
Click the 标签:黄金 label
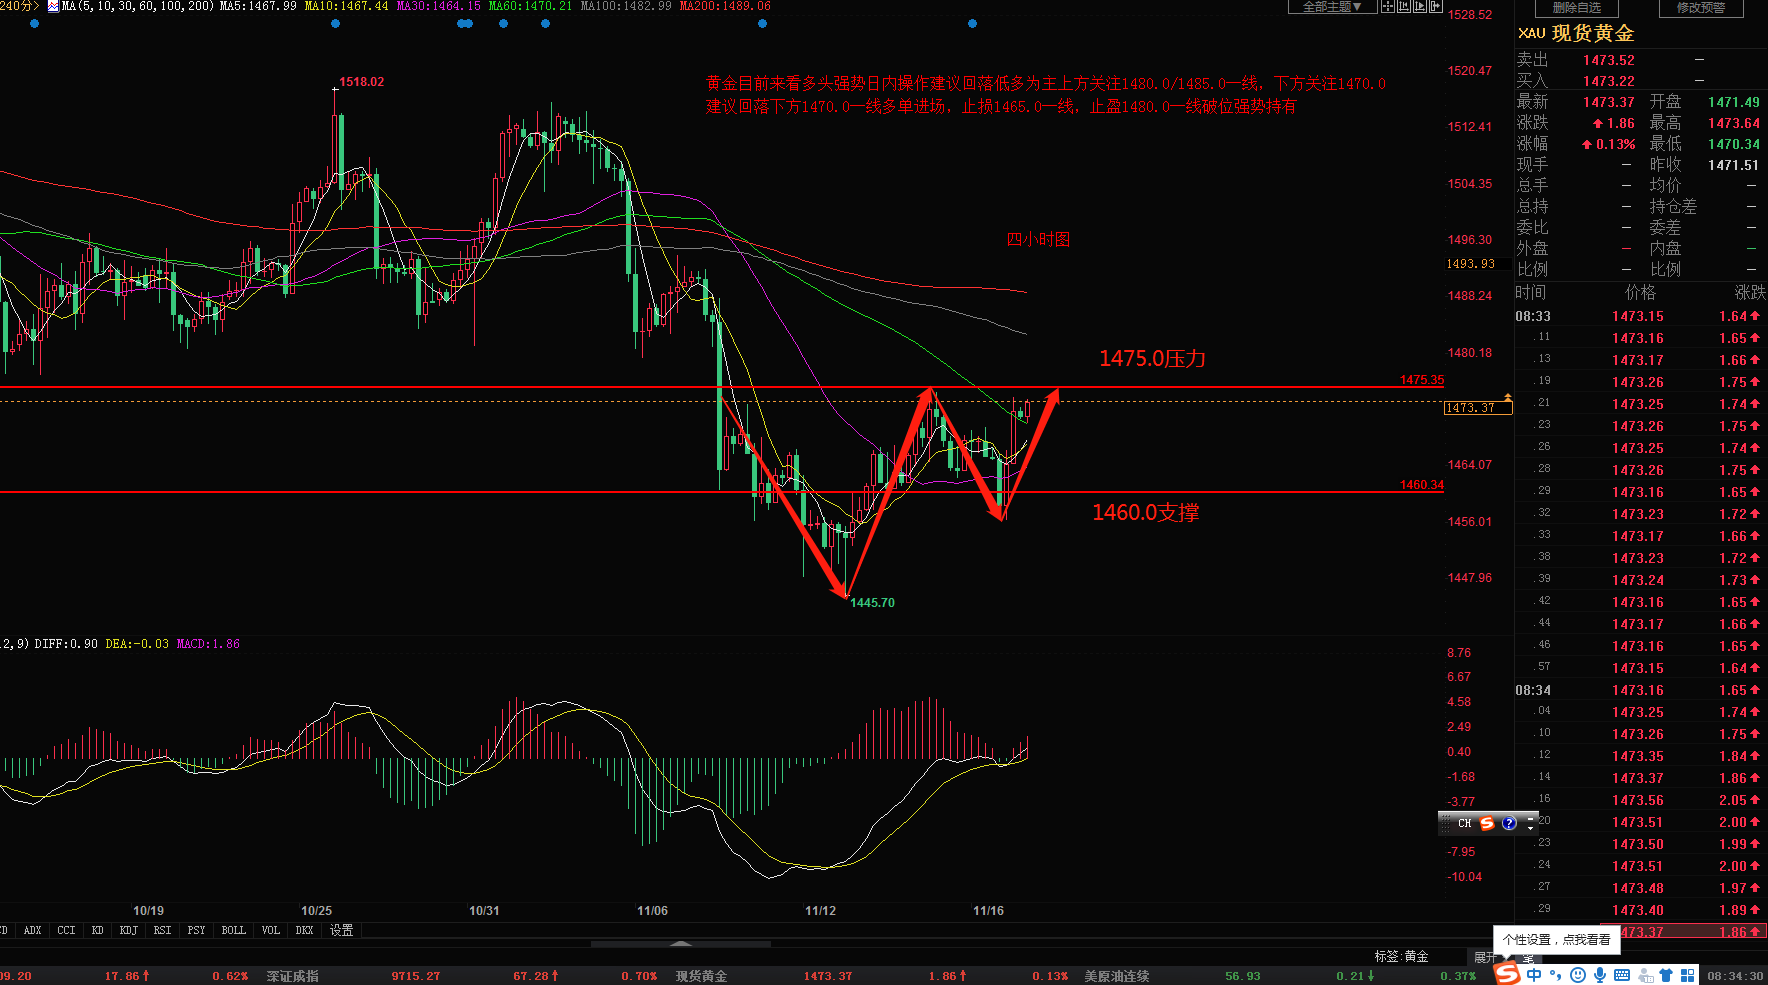pyautogui.click(x=1401, y=957)
